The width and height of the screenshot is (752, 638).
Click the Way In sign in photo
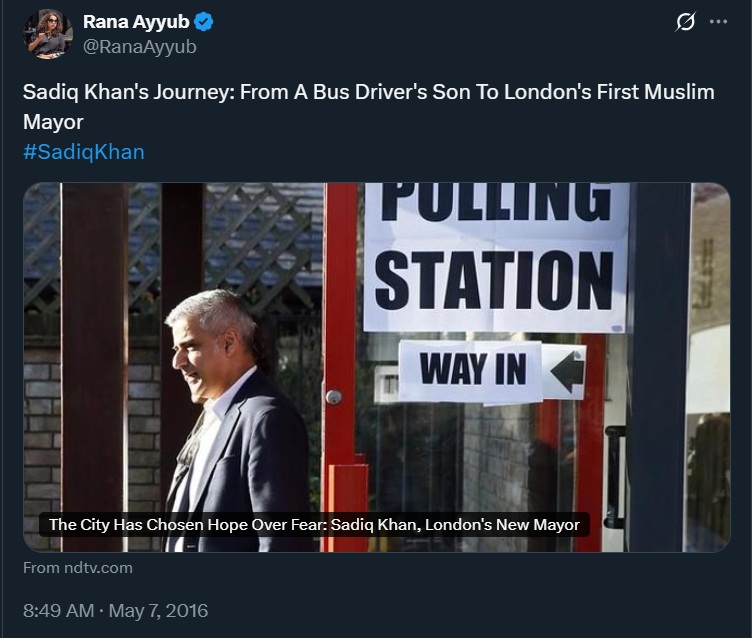[x=472, y=370]
